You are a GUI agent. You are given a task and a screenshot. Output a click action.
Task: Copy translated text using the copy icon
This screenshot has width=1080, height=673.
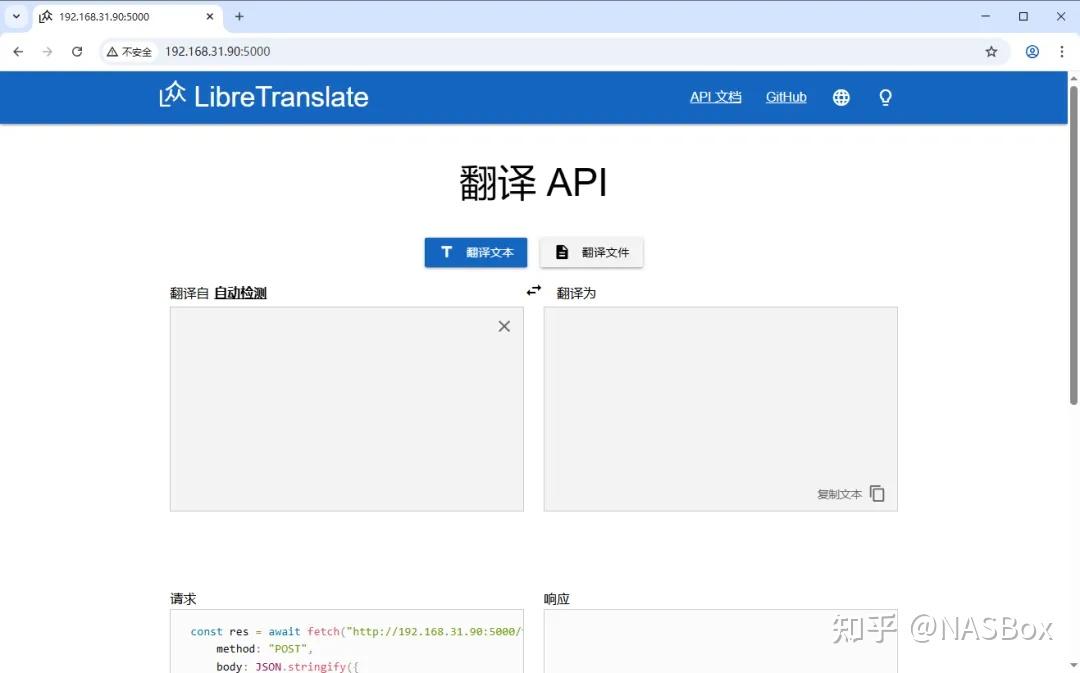pyautogui.click(x=877, y=493)
